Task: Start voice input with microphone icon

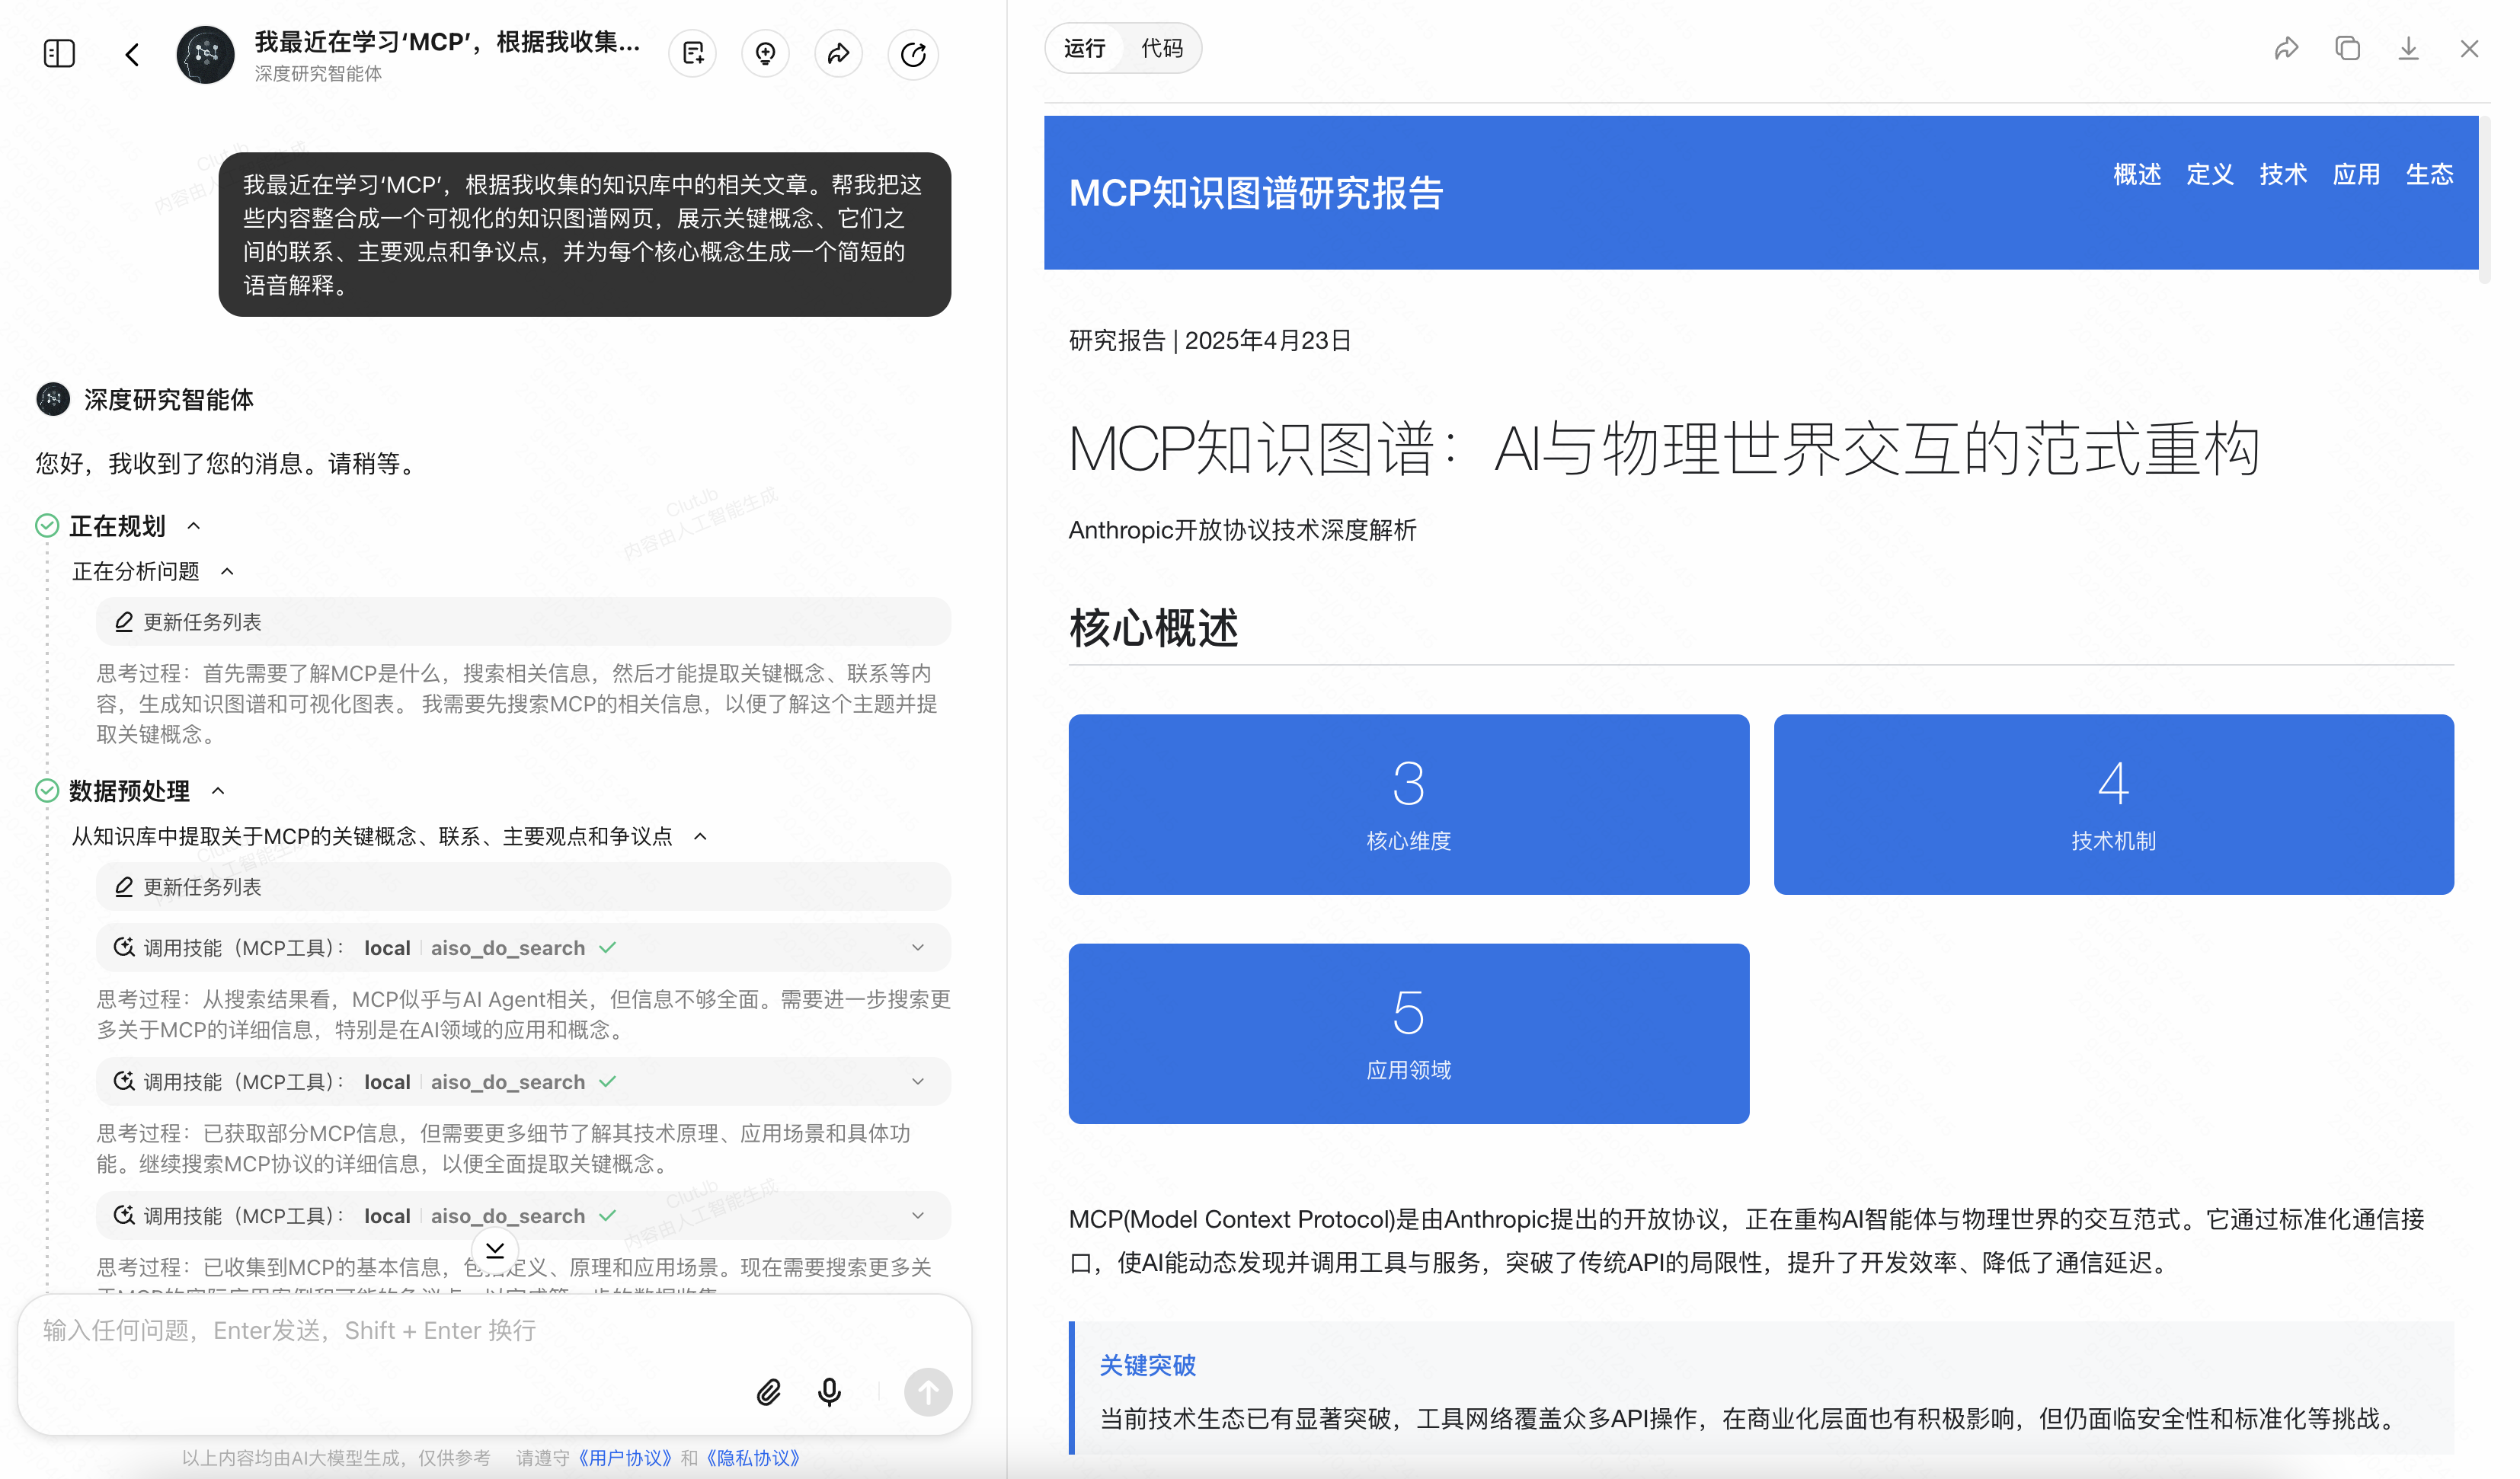Action: point(829,1392)
